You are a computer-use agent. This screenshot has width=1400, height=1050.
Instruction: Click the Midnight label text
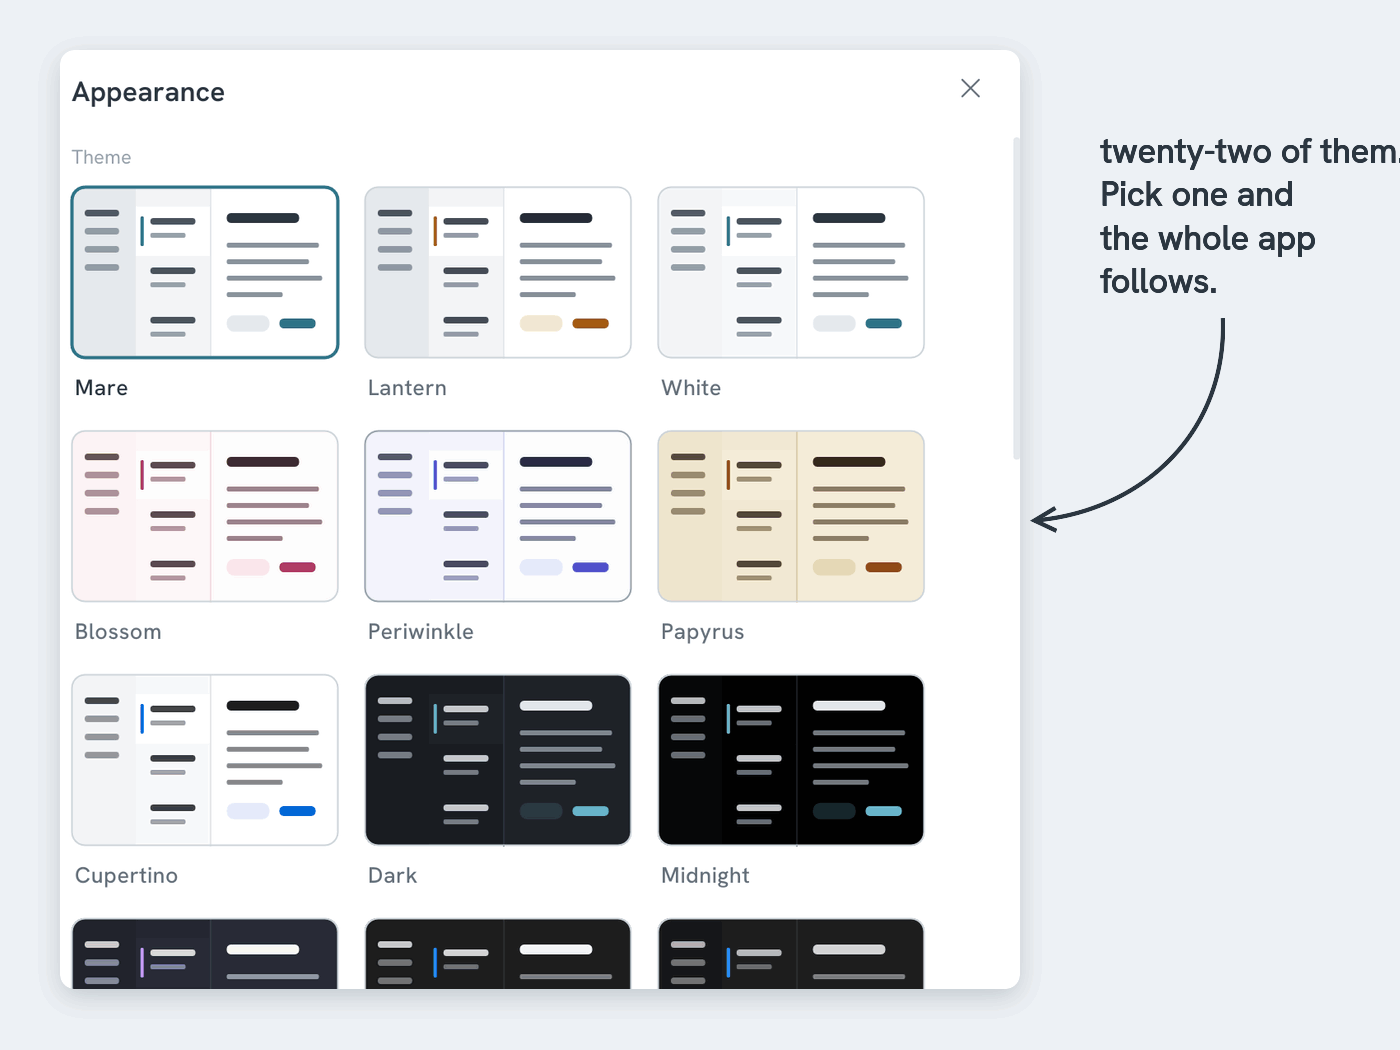pyautogui.click(x=705, y=876)
